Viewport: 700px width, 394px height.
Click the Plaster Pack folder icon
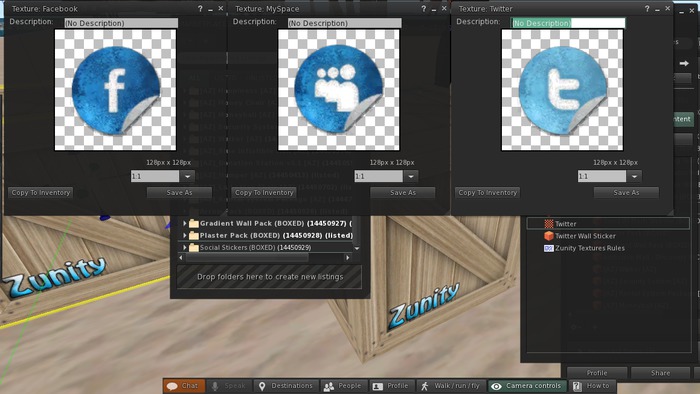tap(194, 235)
